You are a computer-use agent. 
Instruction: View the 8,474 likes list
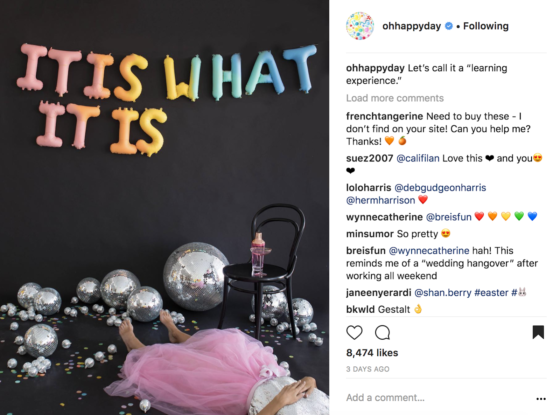[x=372, y=353]
